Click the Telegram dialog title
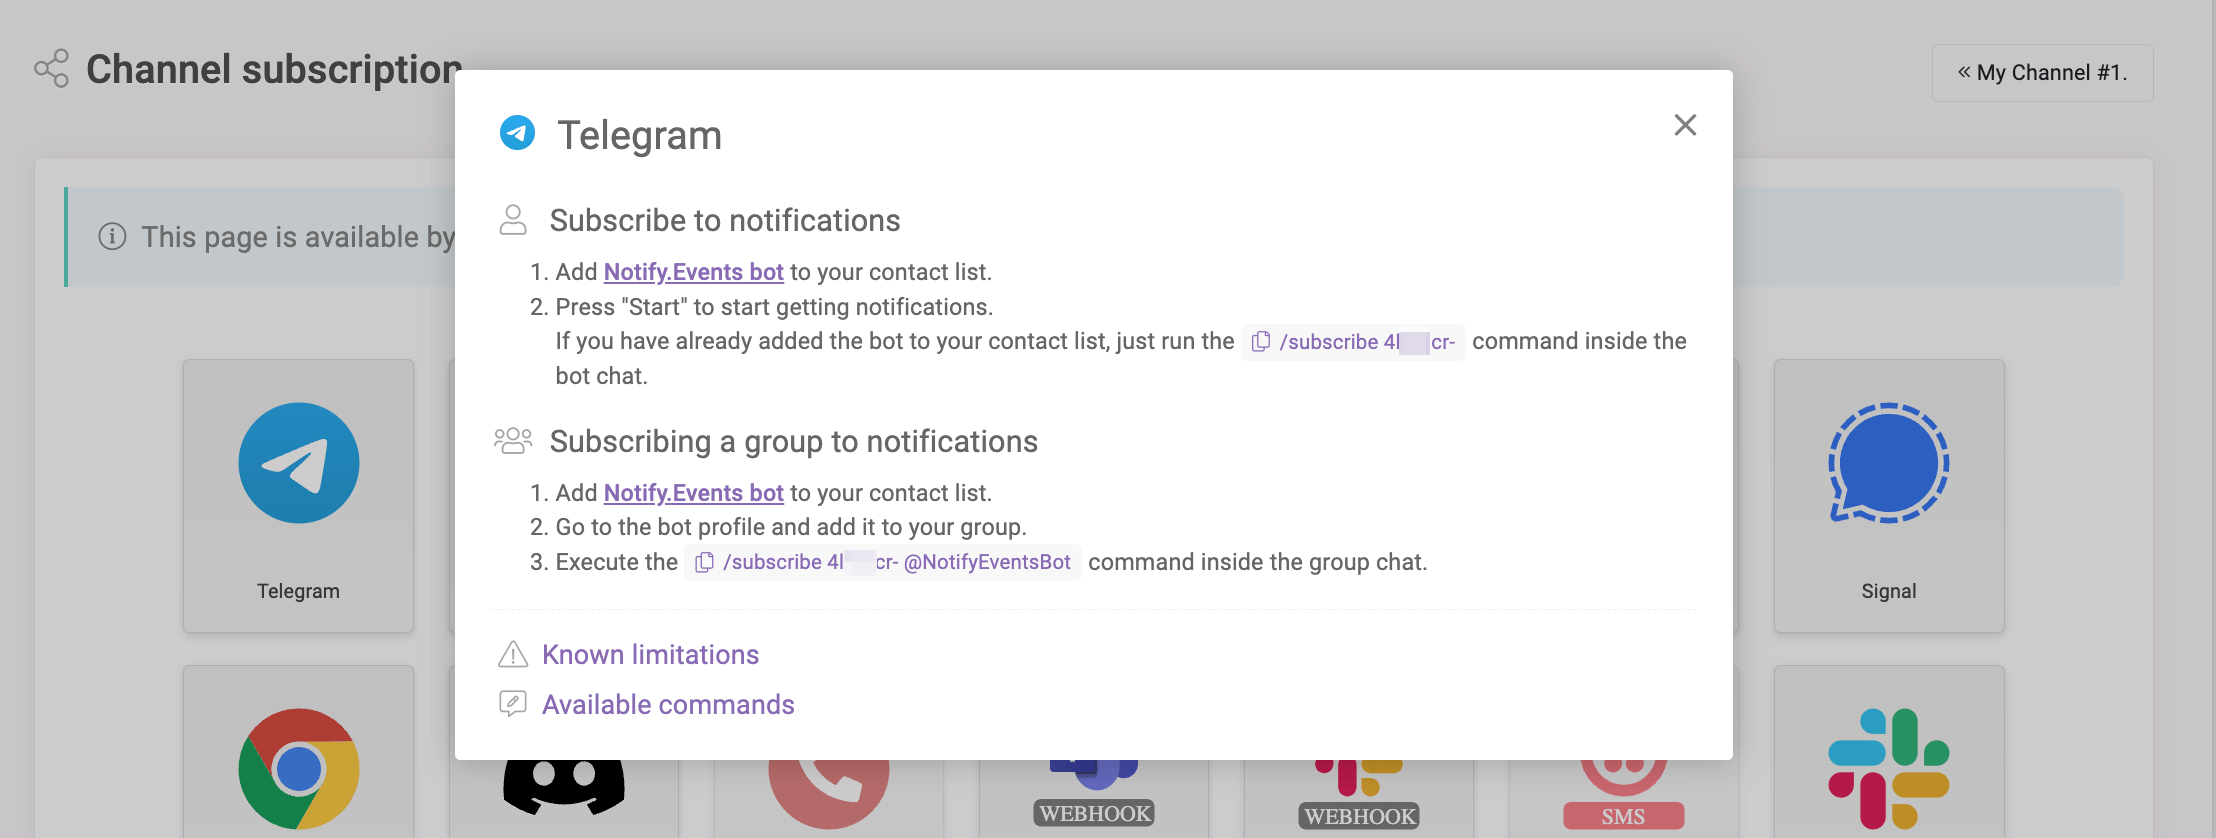 tap(639, 135)
